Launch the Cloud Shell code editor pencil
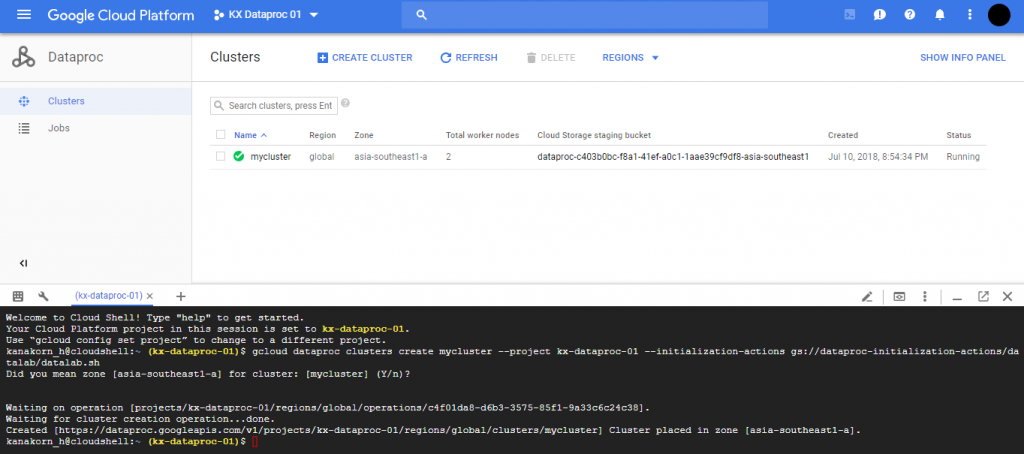The image size is (1024, 454). (867, 297)
